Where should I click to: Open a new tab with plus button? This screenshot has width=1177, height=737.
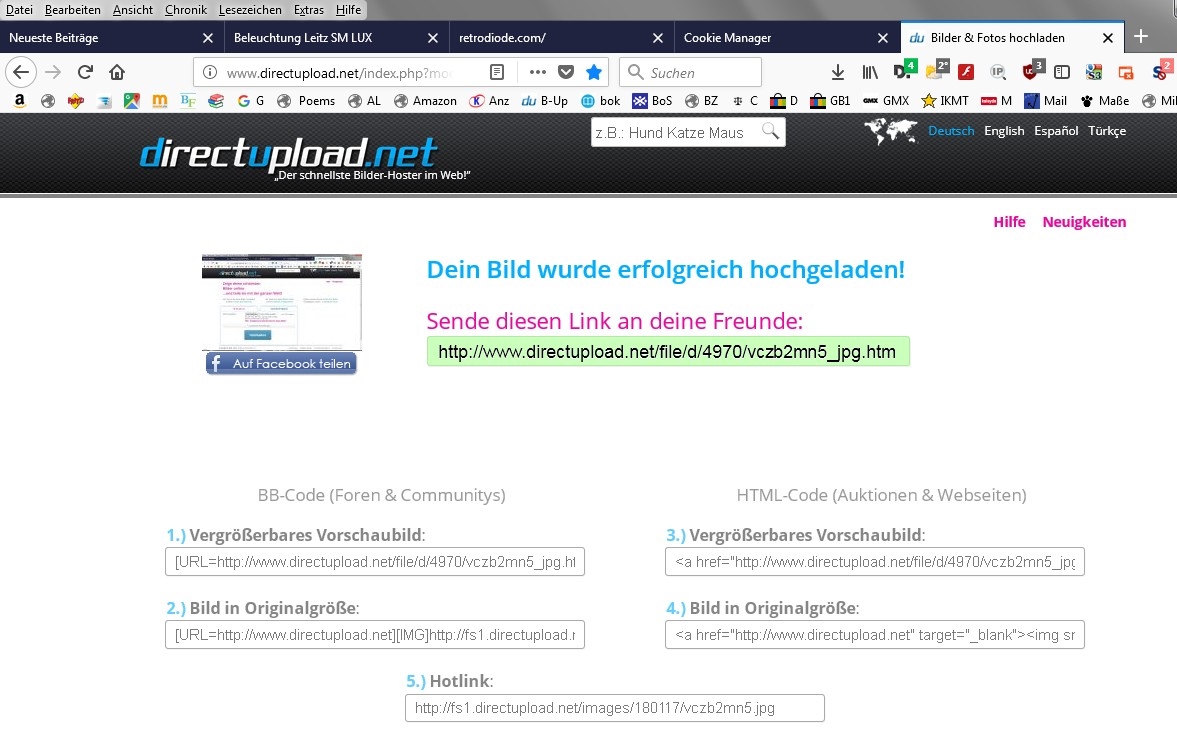pos(1140,37)
